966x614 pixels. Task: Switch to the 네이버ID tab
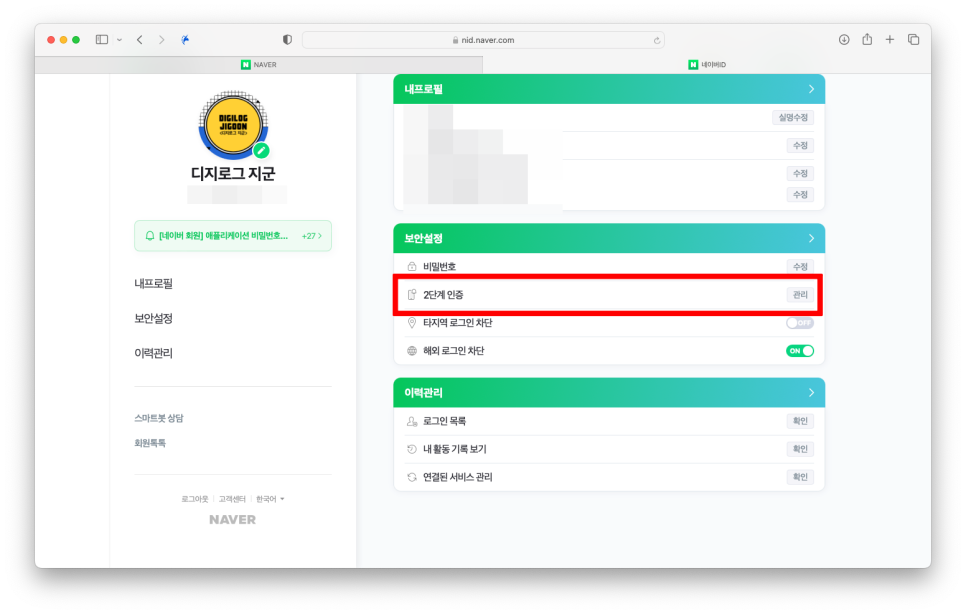pos(707,65)
